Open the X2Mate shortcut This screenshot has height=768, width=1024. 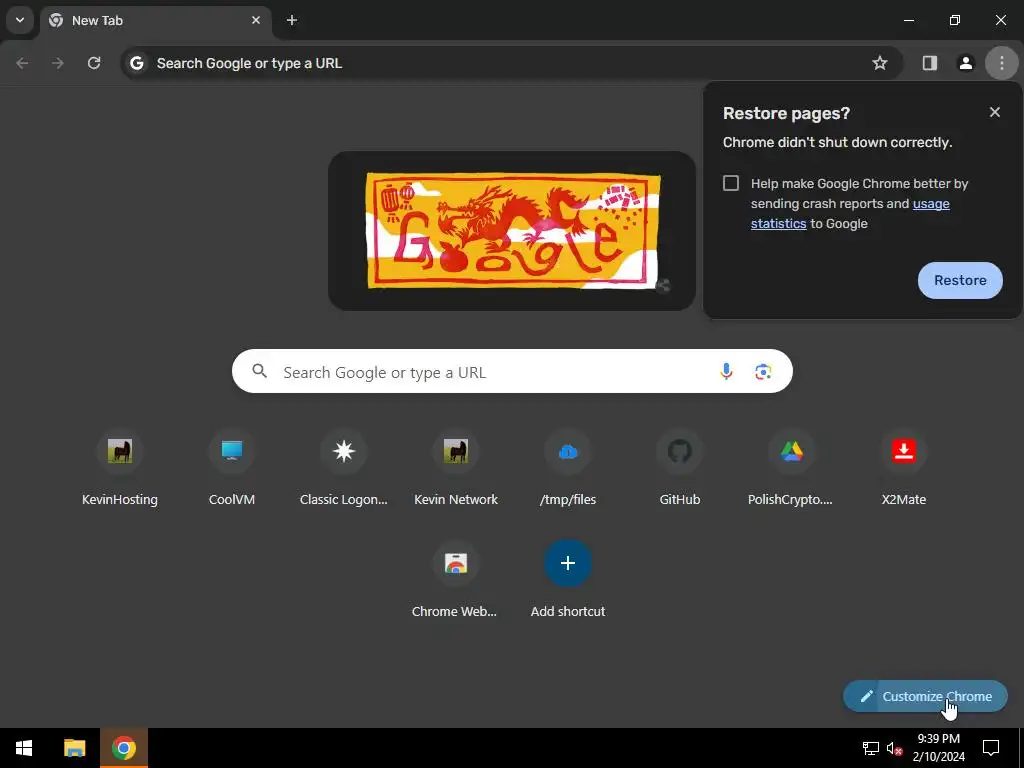tap(904, 469)
